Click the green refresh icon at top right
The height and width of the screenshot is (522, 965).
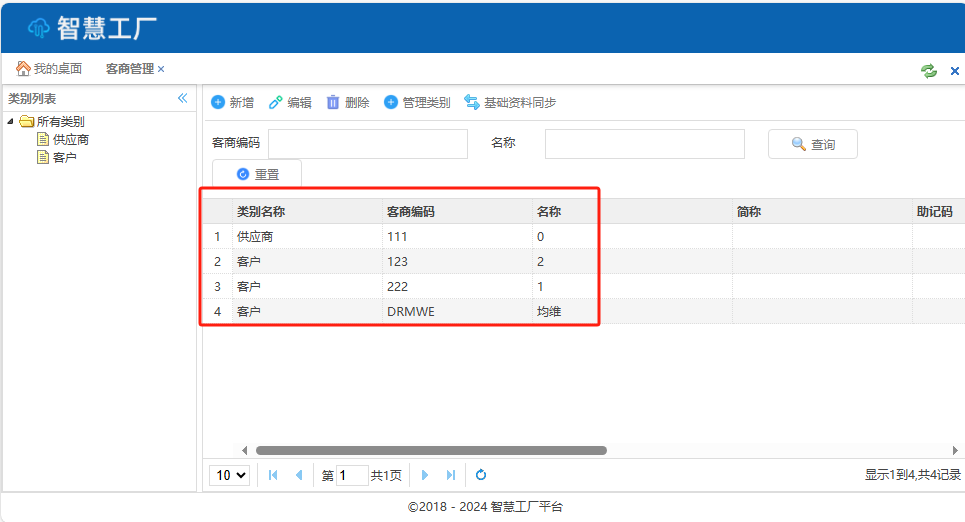(x=929, y=70)
